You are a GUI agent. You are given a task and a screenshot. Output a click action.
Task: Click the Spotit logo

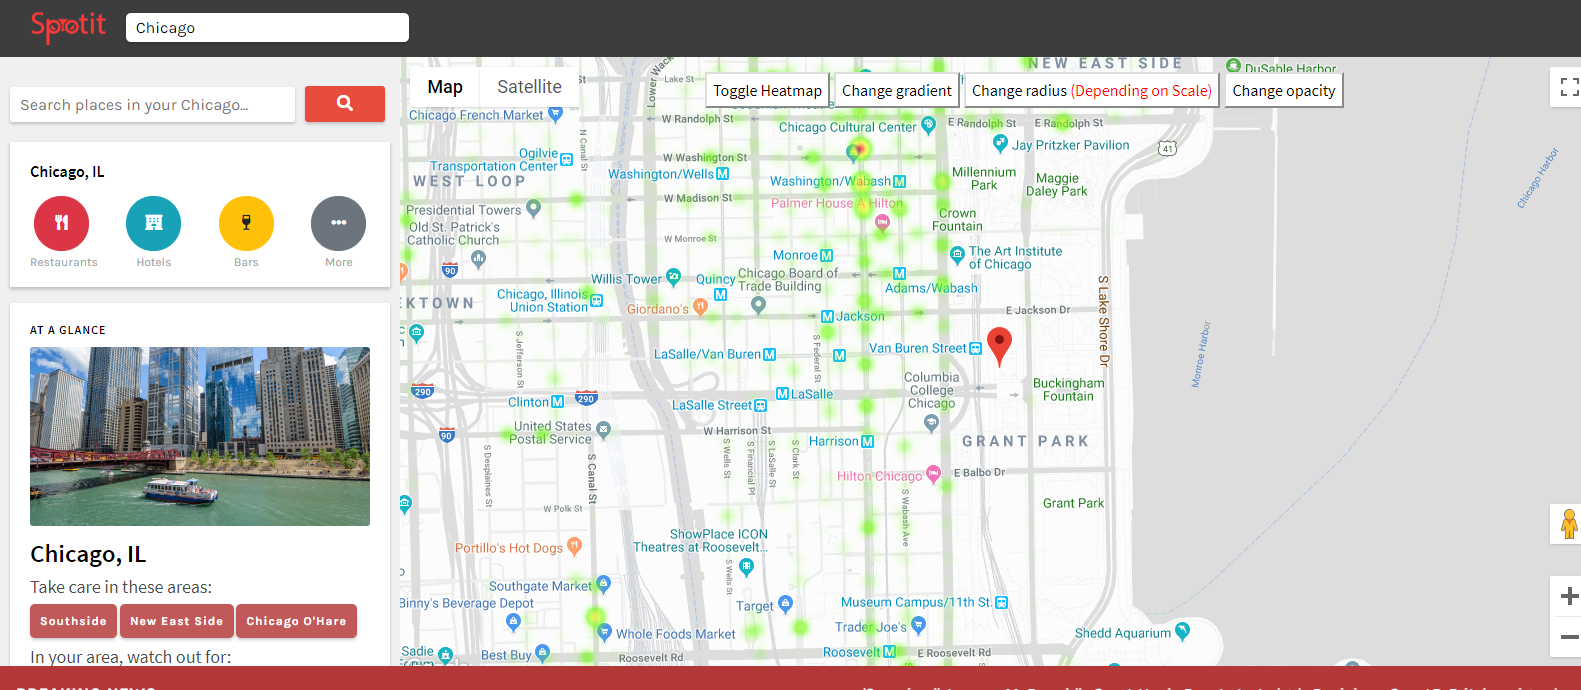[x=68, y=26]
